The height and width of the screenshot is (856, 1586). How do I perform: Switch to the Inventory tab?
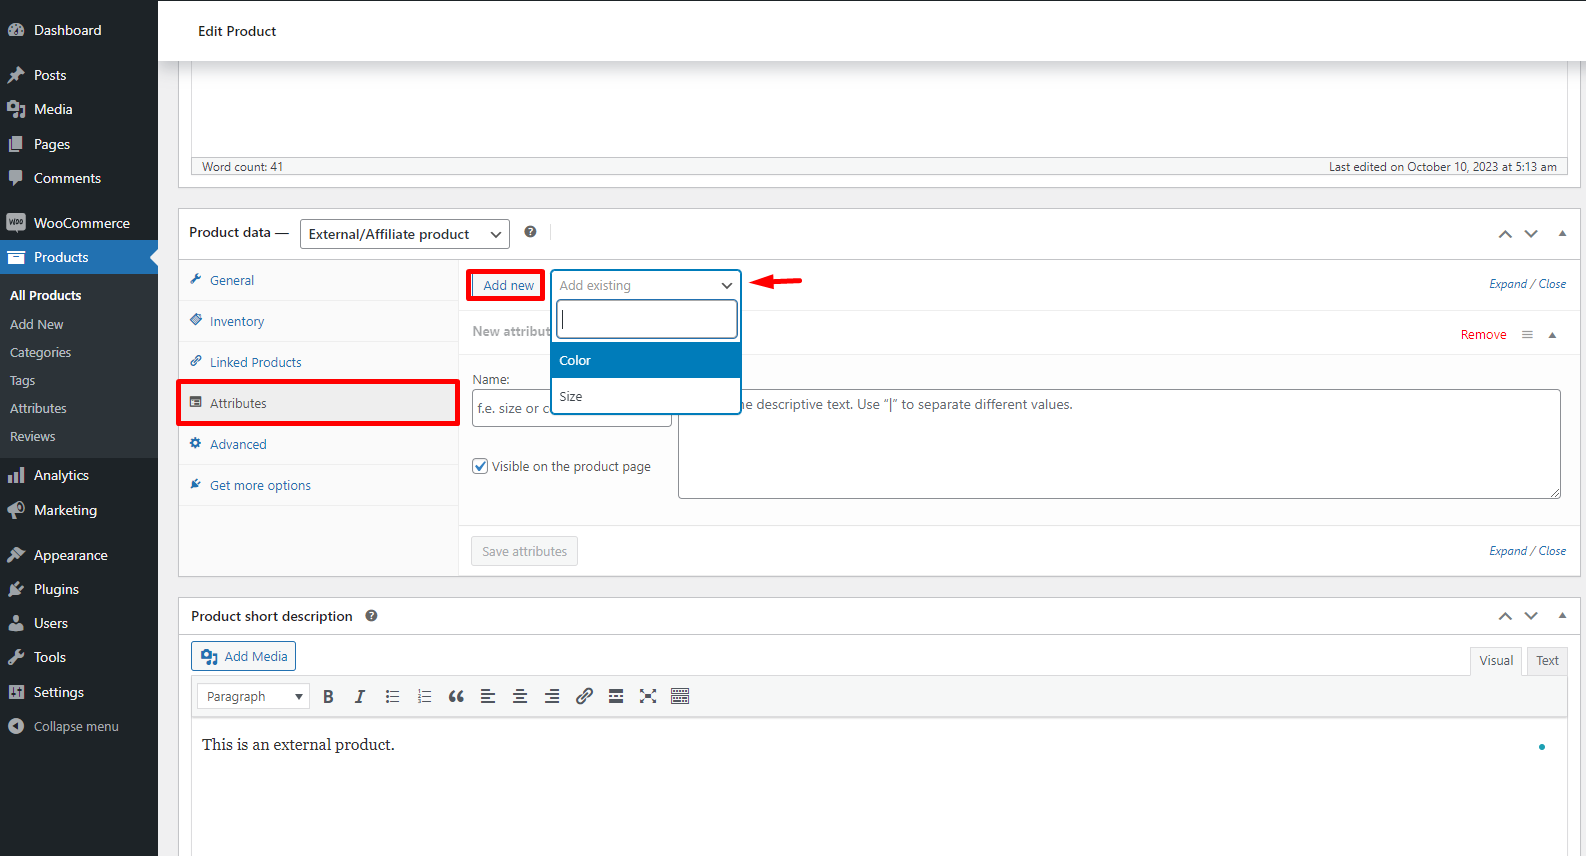click(x=237, y=321)
